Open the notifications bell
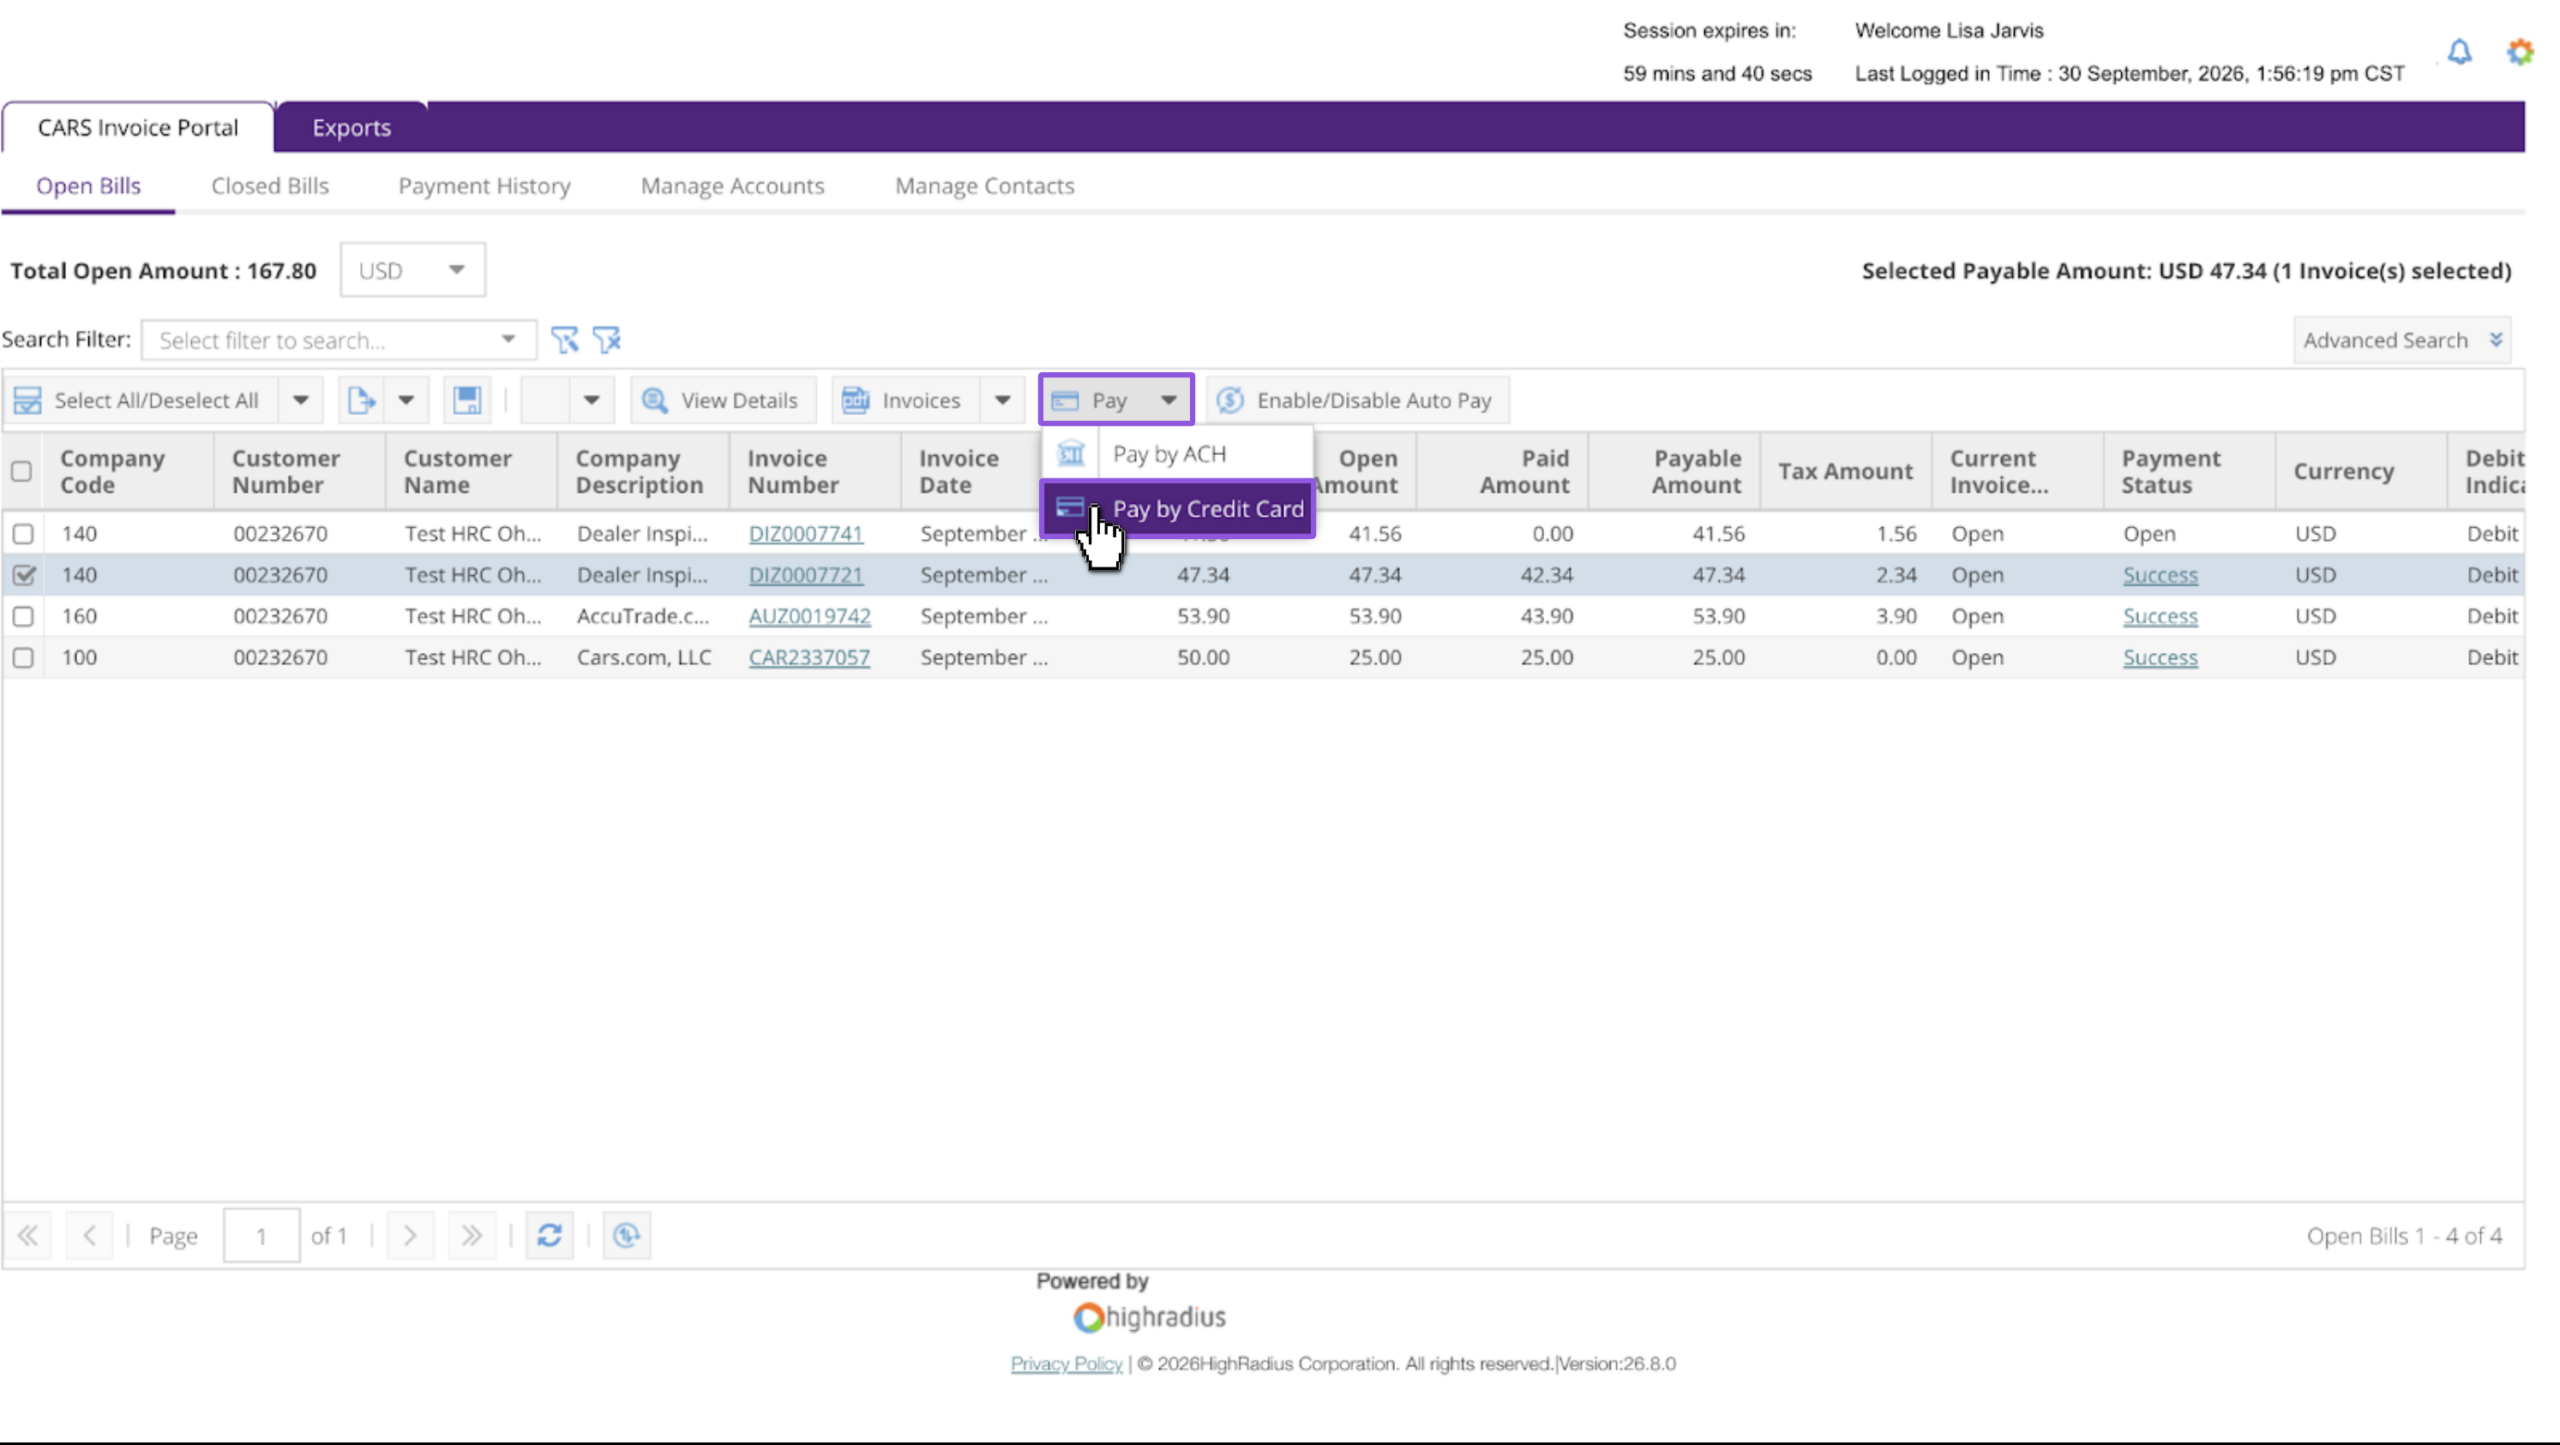The image size is (2560, 1445). pyautogui.click(x=2459, y=52)
